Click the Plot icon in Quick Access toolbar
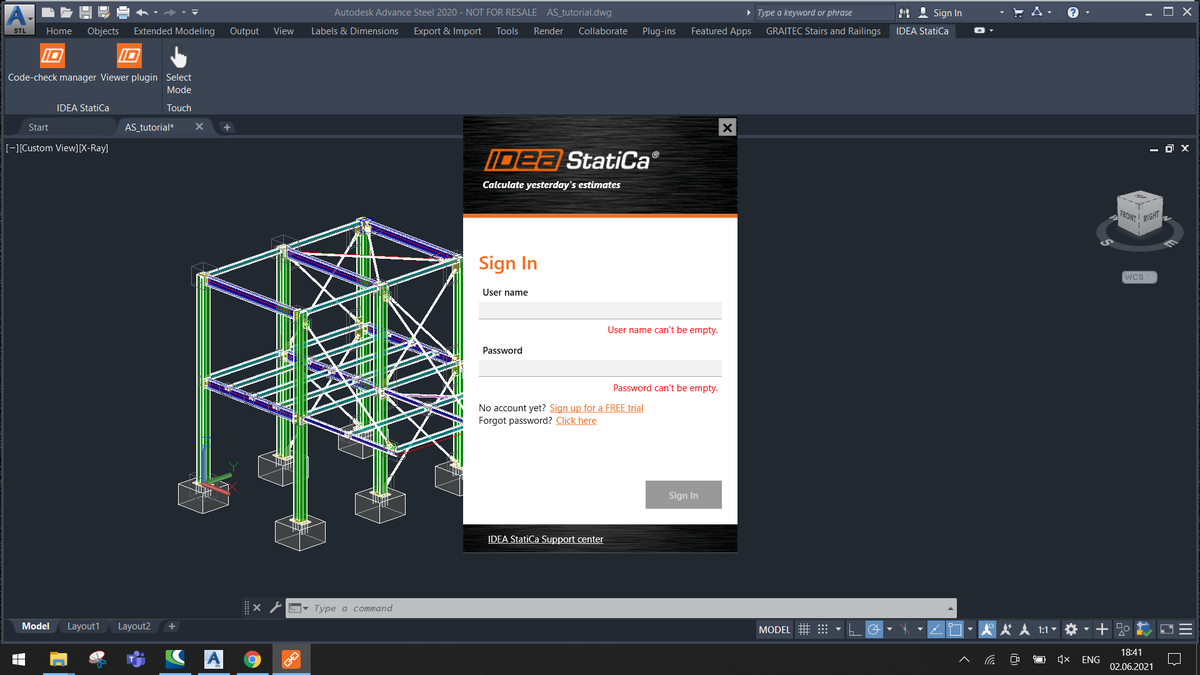The height and width of the screenshot is (675, 1200). click(122, 11)
